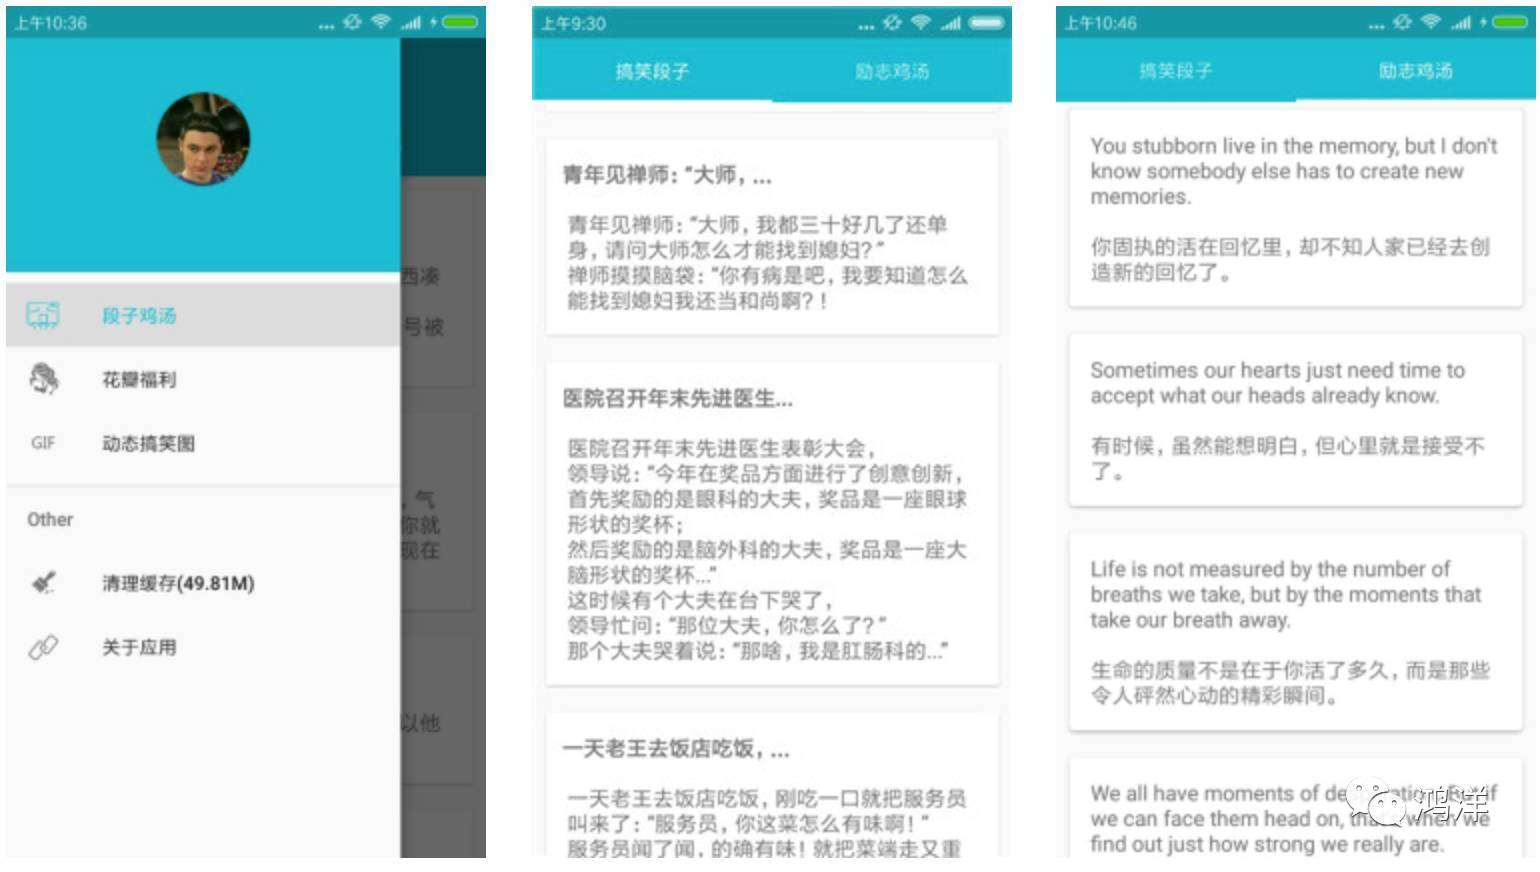This screenshot has height=872, width=1540.
Task: Switch to 励志鸡汤 tab in 上午9:30 screen
Action: click(x=892, y=71)
